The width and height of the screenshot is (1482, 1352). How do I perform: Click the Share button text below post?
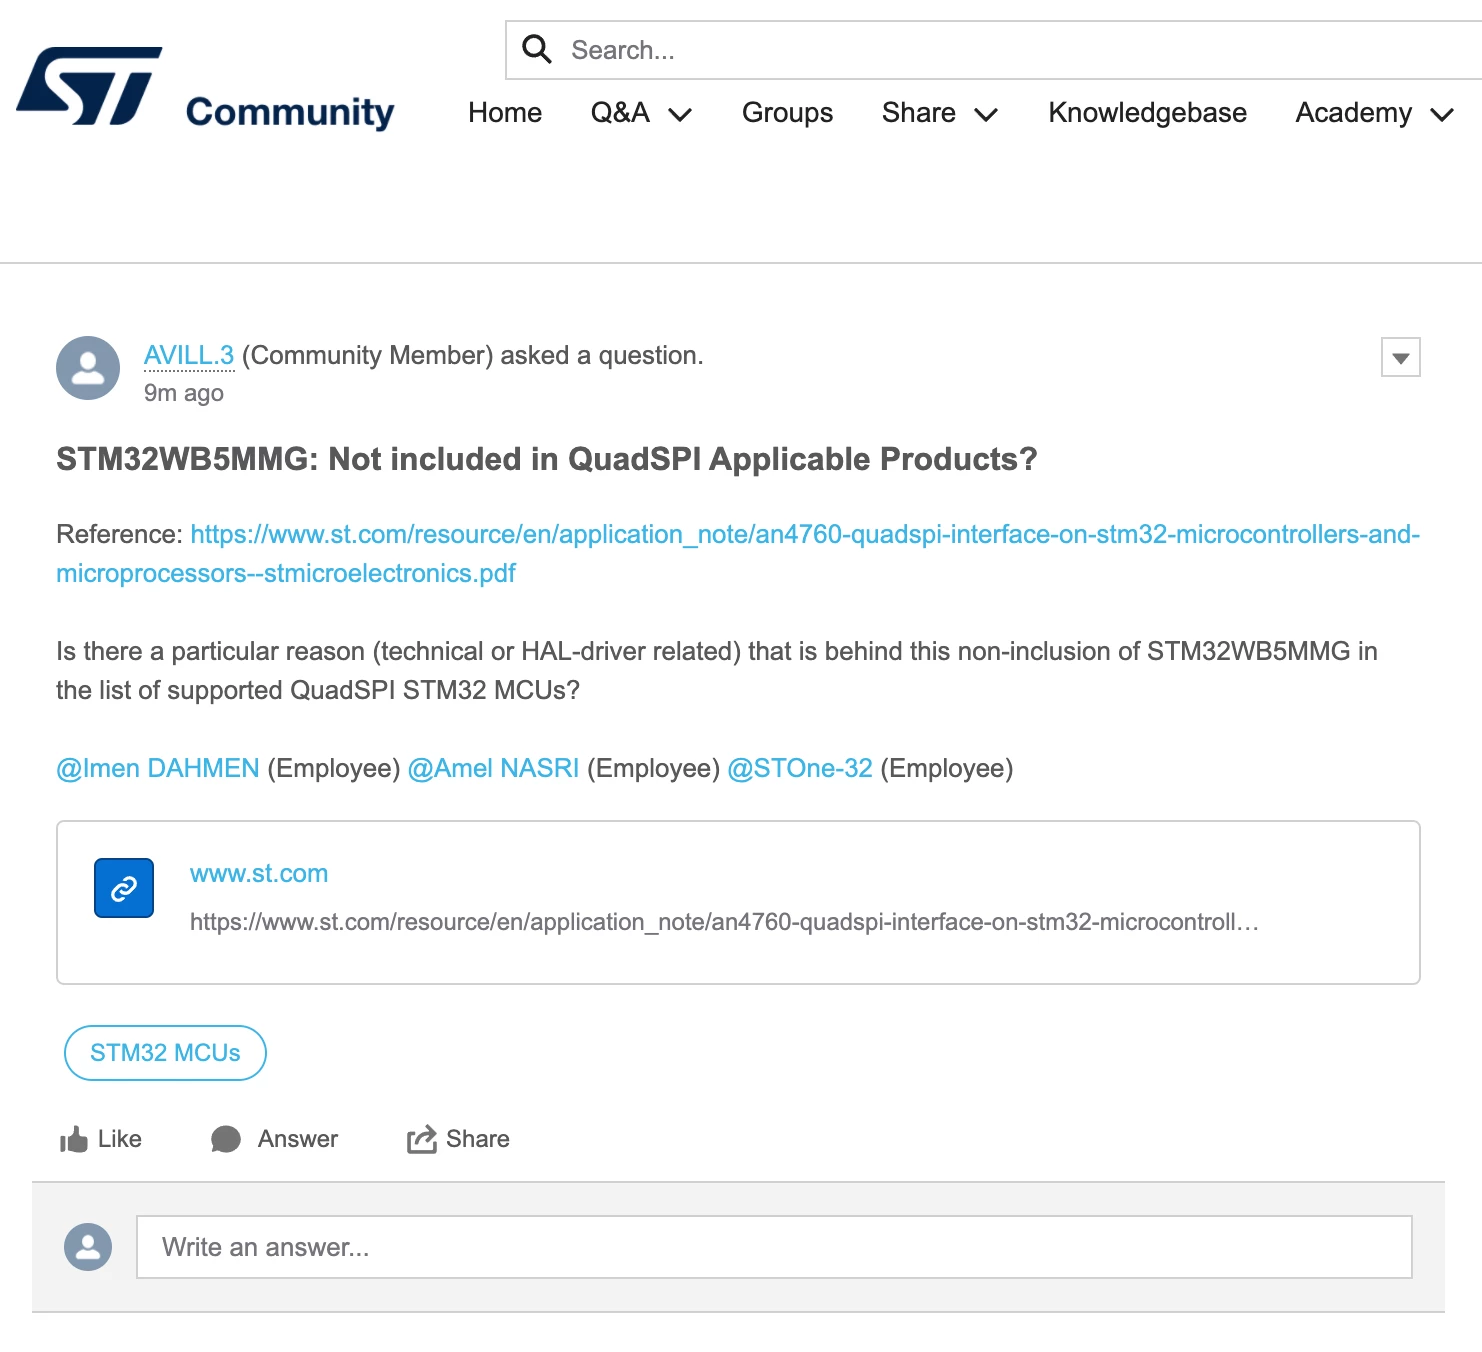click(x=478, y=1139)
